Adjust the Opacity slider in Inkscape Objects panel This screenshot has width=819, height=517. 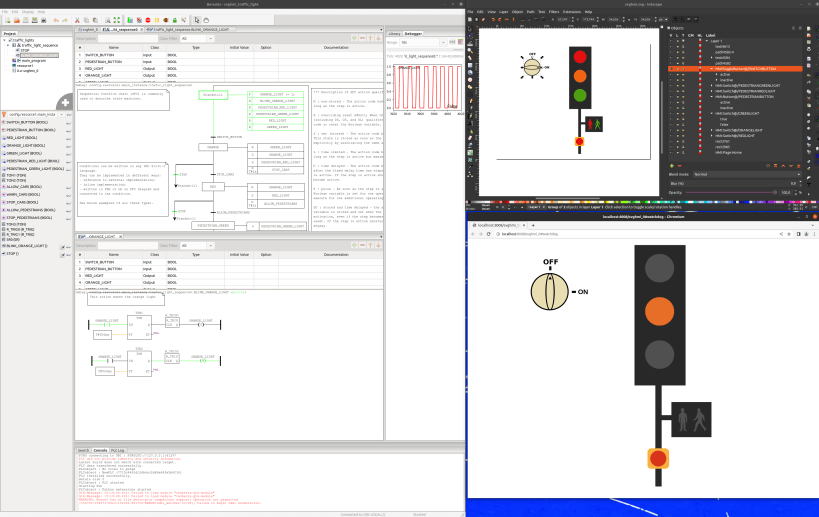731,192
